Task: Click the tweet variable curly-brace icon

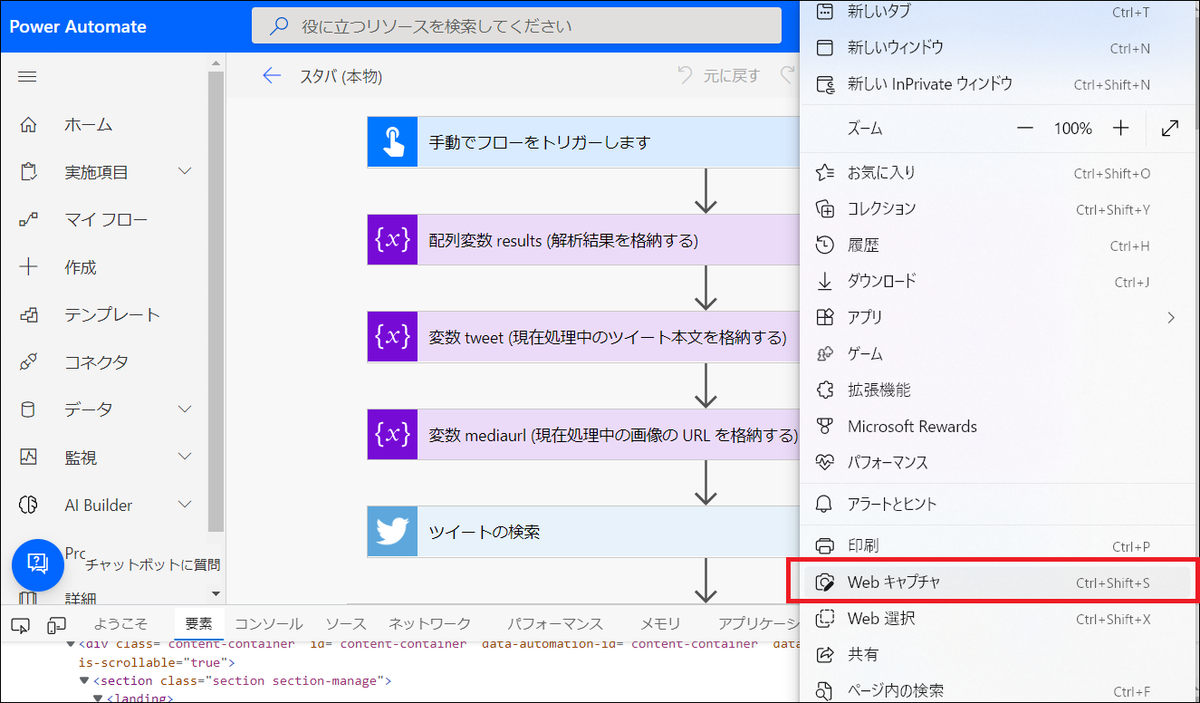Action: pyautogui.click(x=392, y=337)
